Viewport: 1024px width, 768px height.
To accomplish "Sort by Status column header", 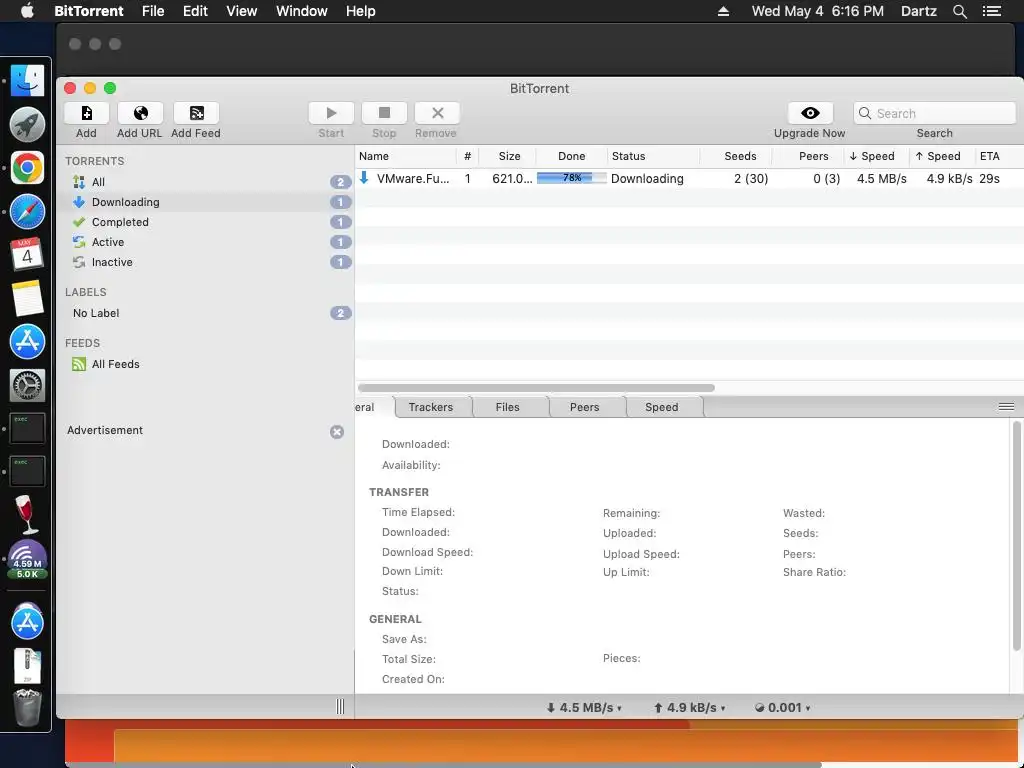I will [654, 156].
